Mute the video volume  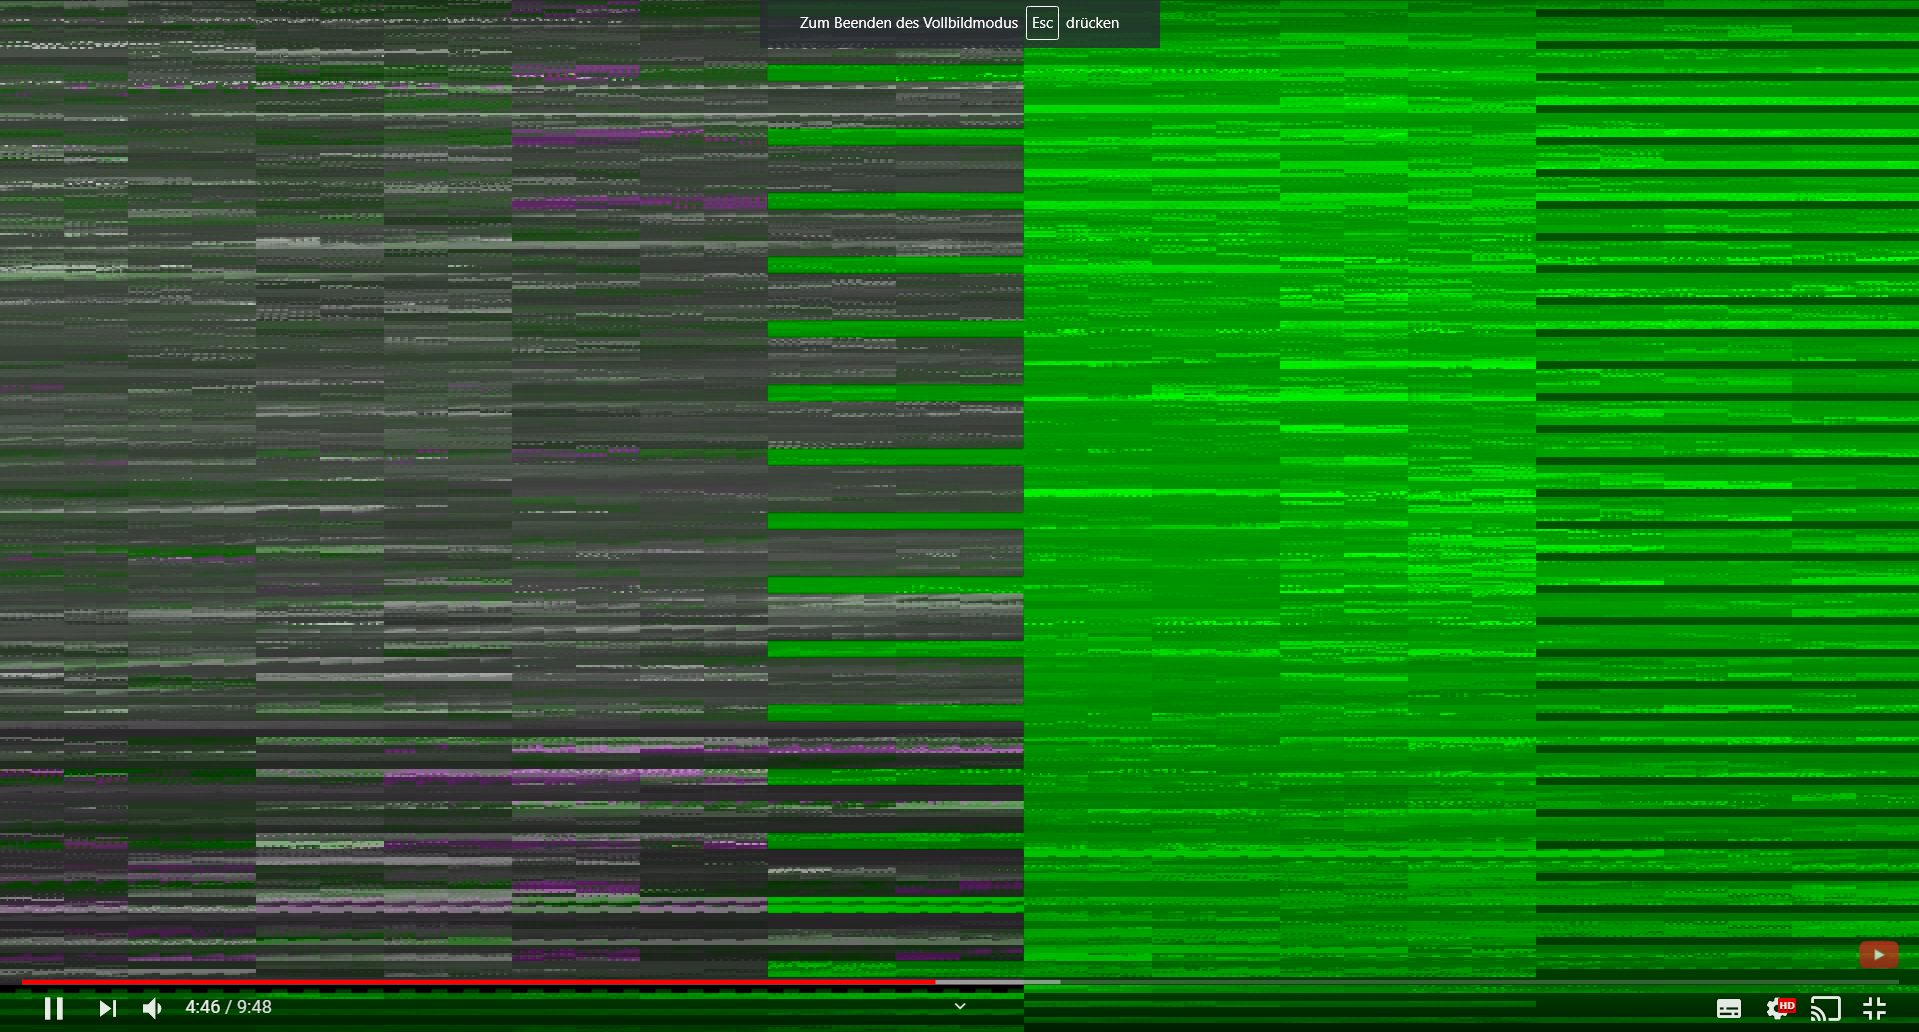click(x=152, y=1008)
